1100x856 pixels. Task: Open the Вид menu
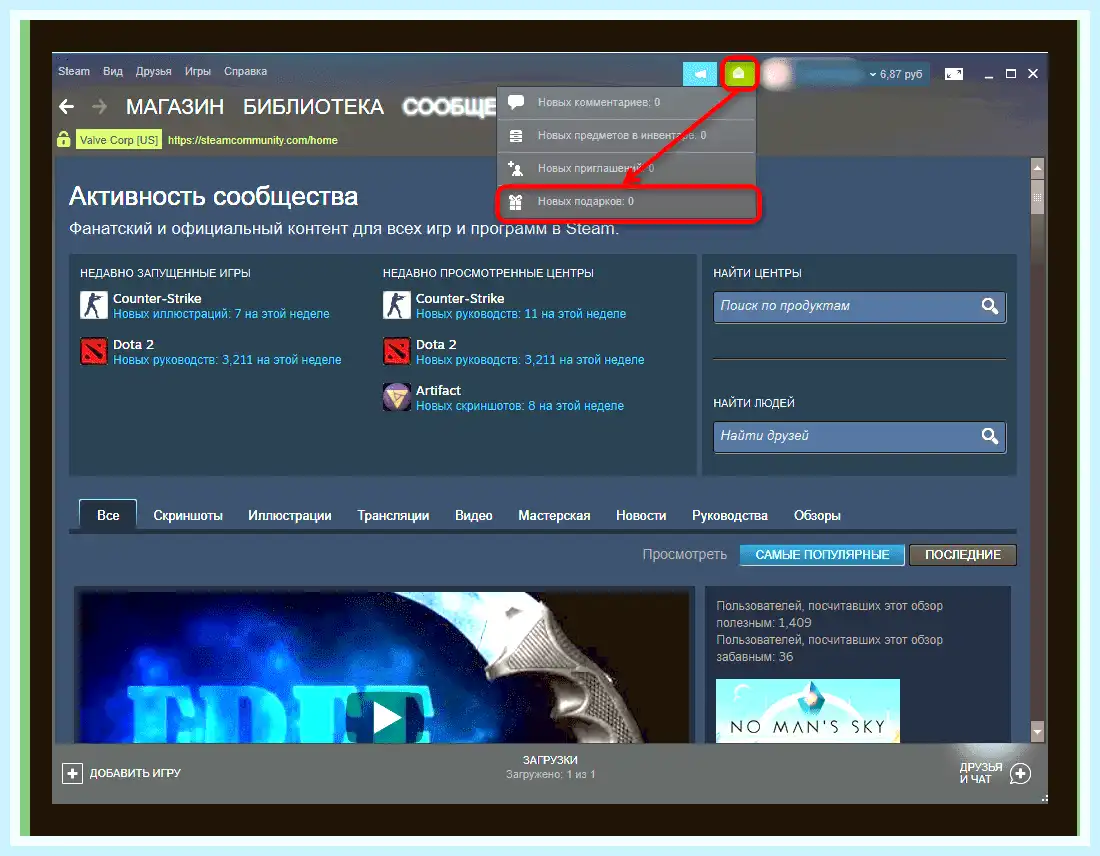coord(112,71)
